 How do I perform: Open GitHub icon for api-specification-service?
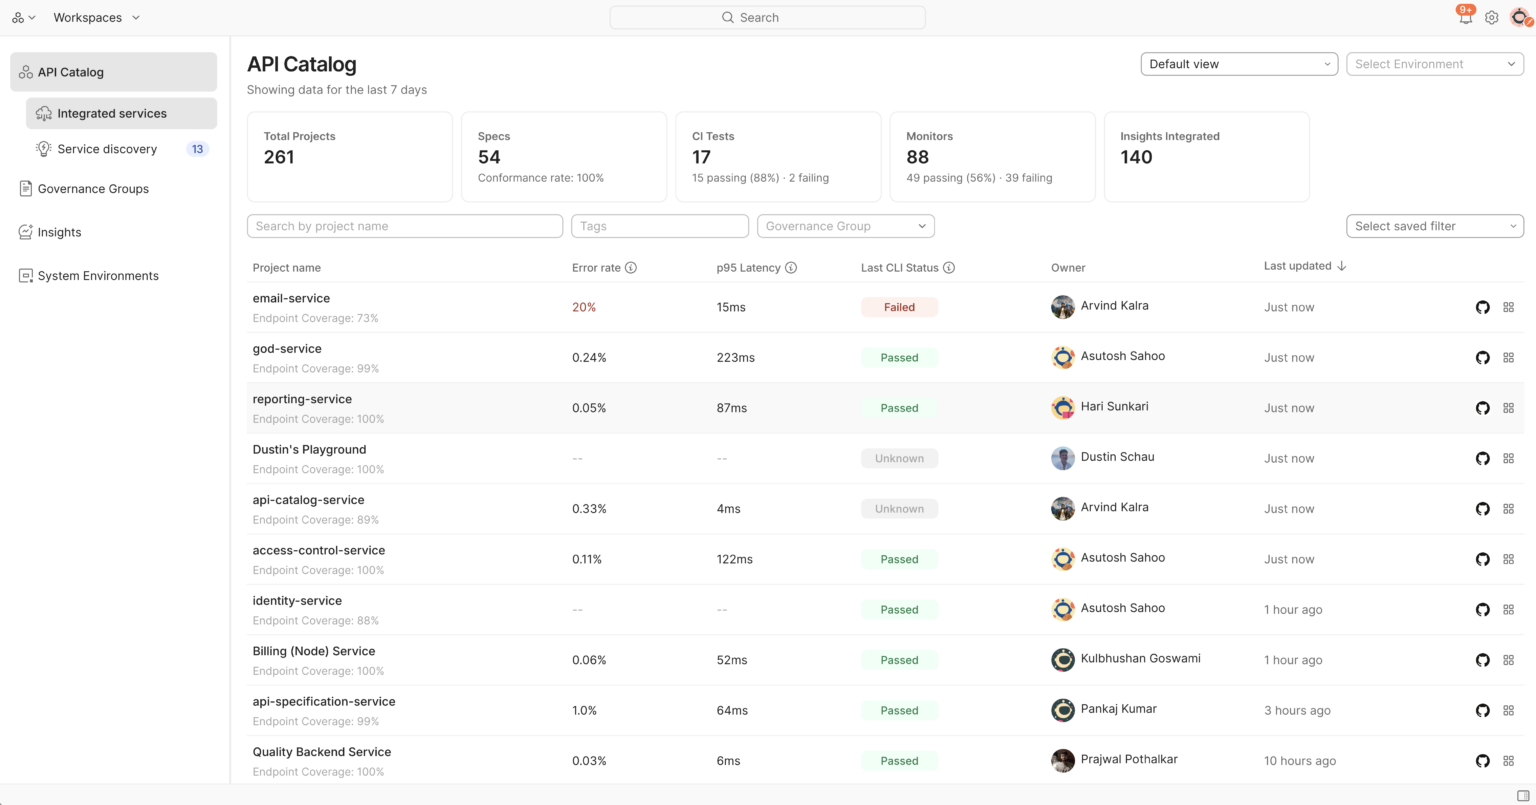tap(1482, 711)
